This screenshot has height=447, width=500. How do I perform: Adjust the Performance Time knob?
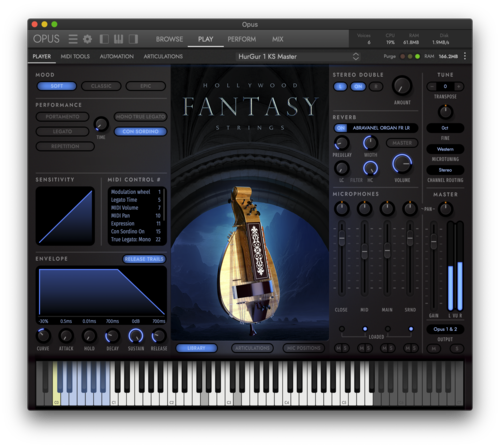pyautogui.click(x=101, y=124)
